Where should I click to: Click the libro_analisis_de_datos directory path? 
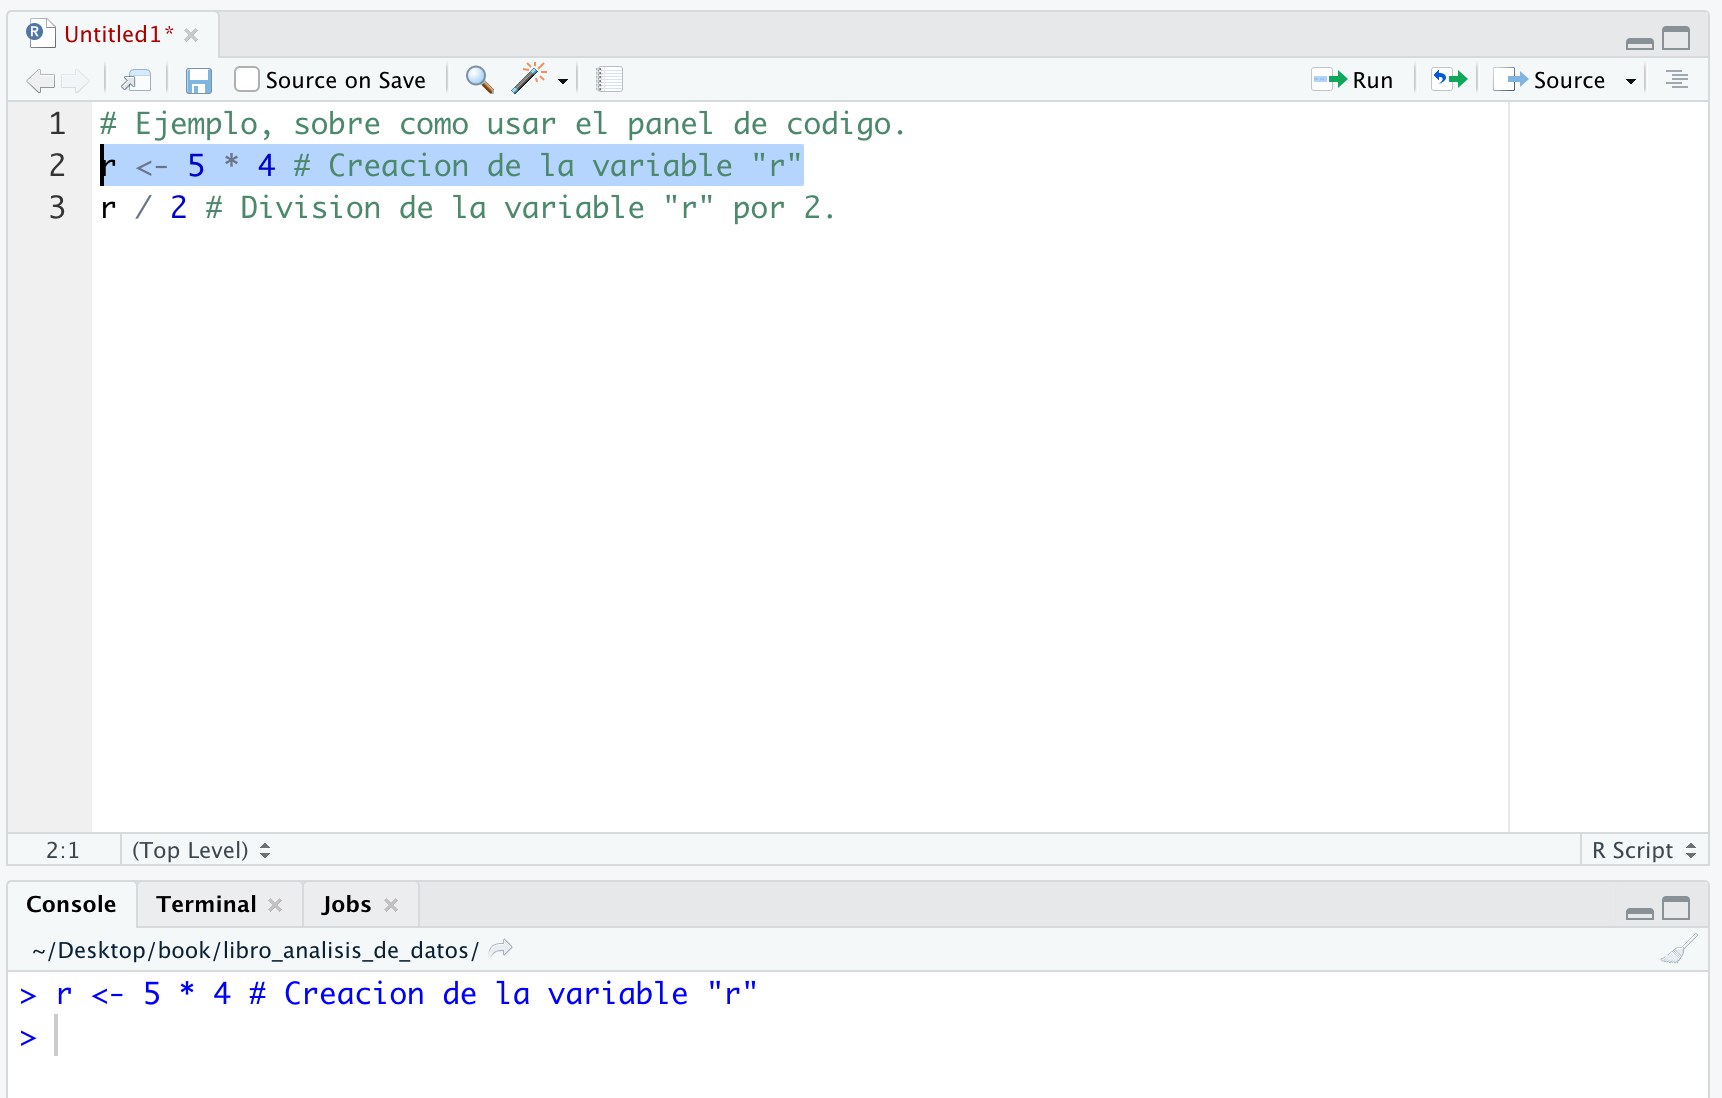(x=255, y=950)
